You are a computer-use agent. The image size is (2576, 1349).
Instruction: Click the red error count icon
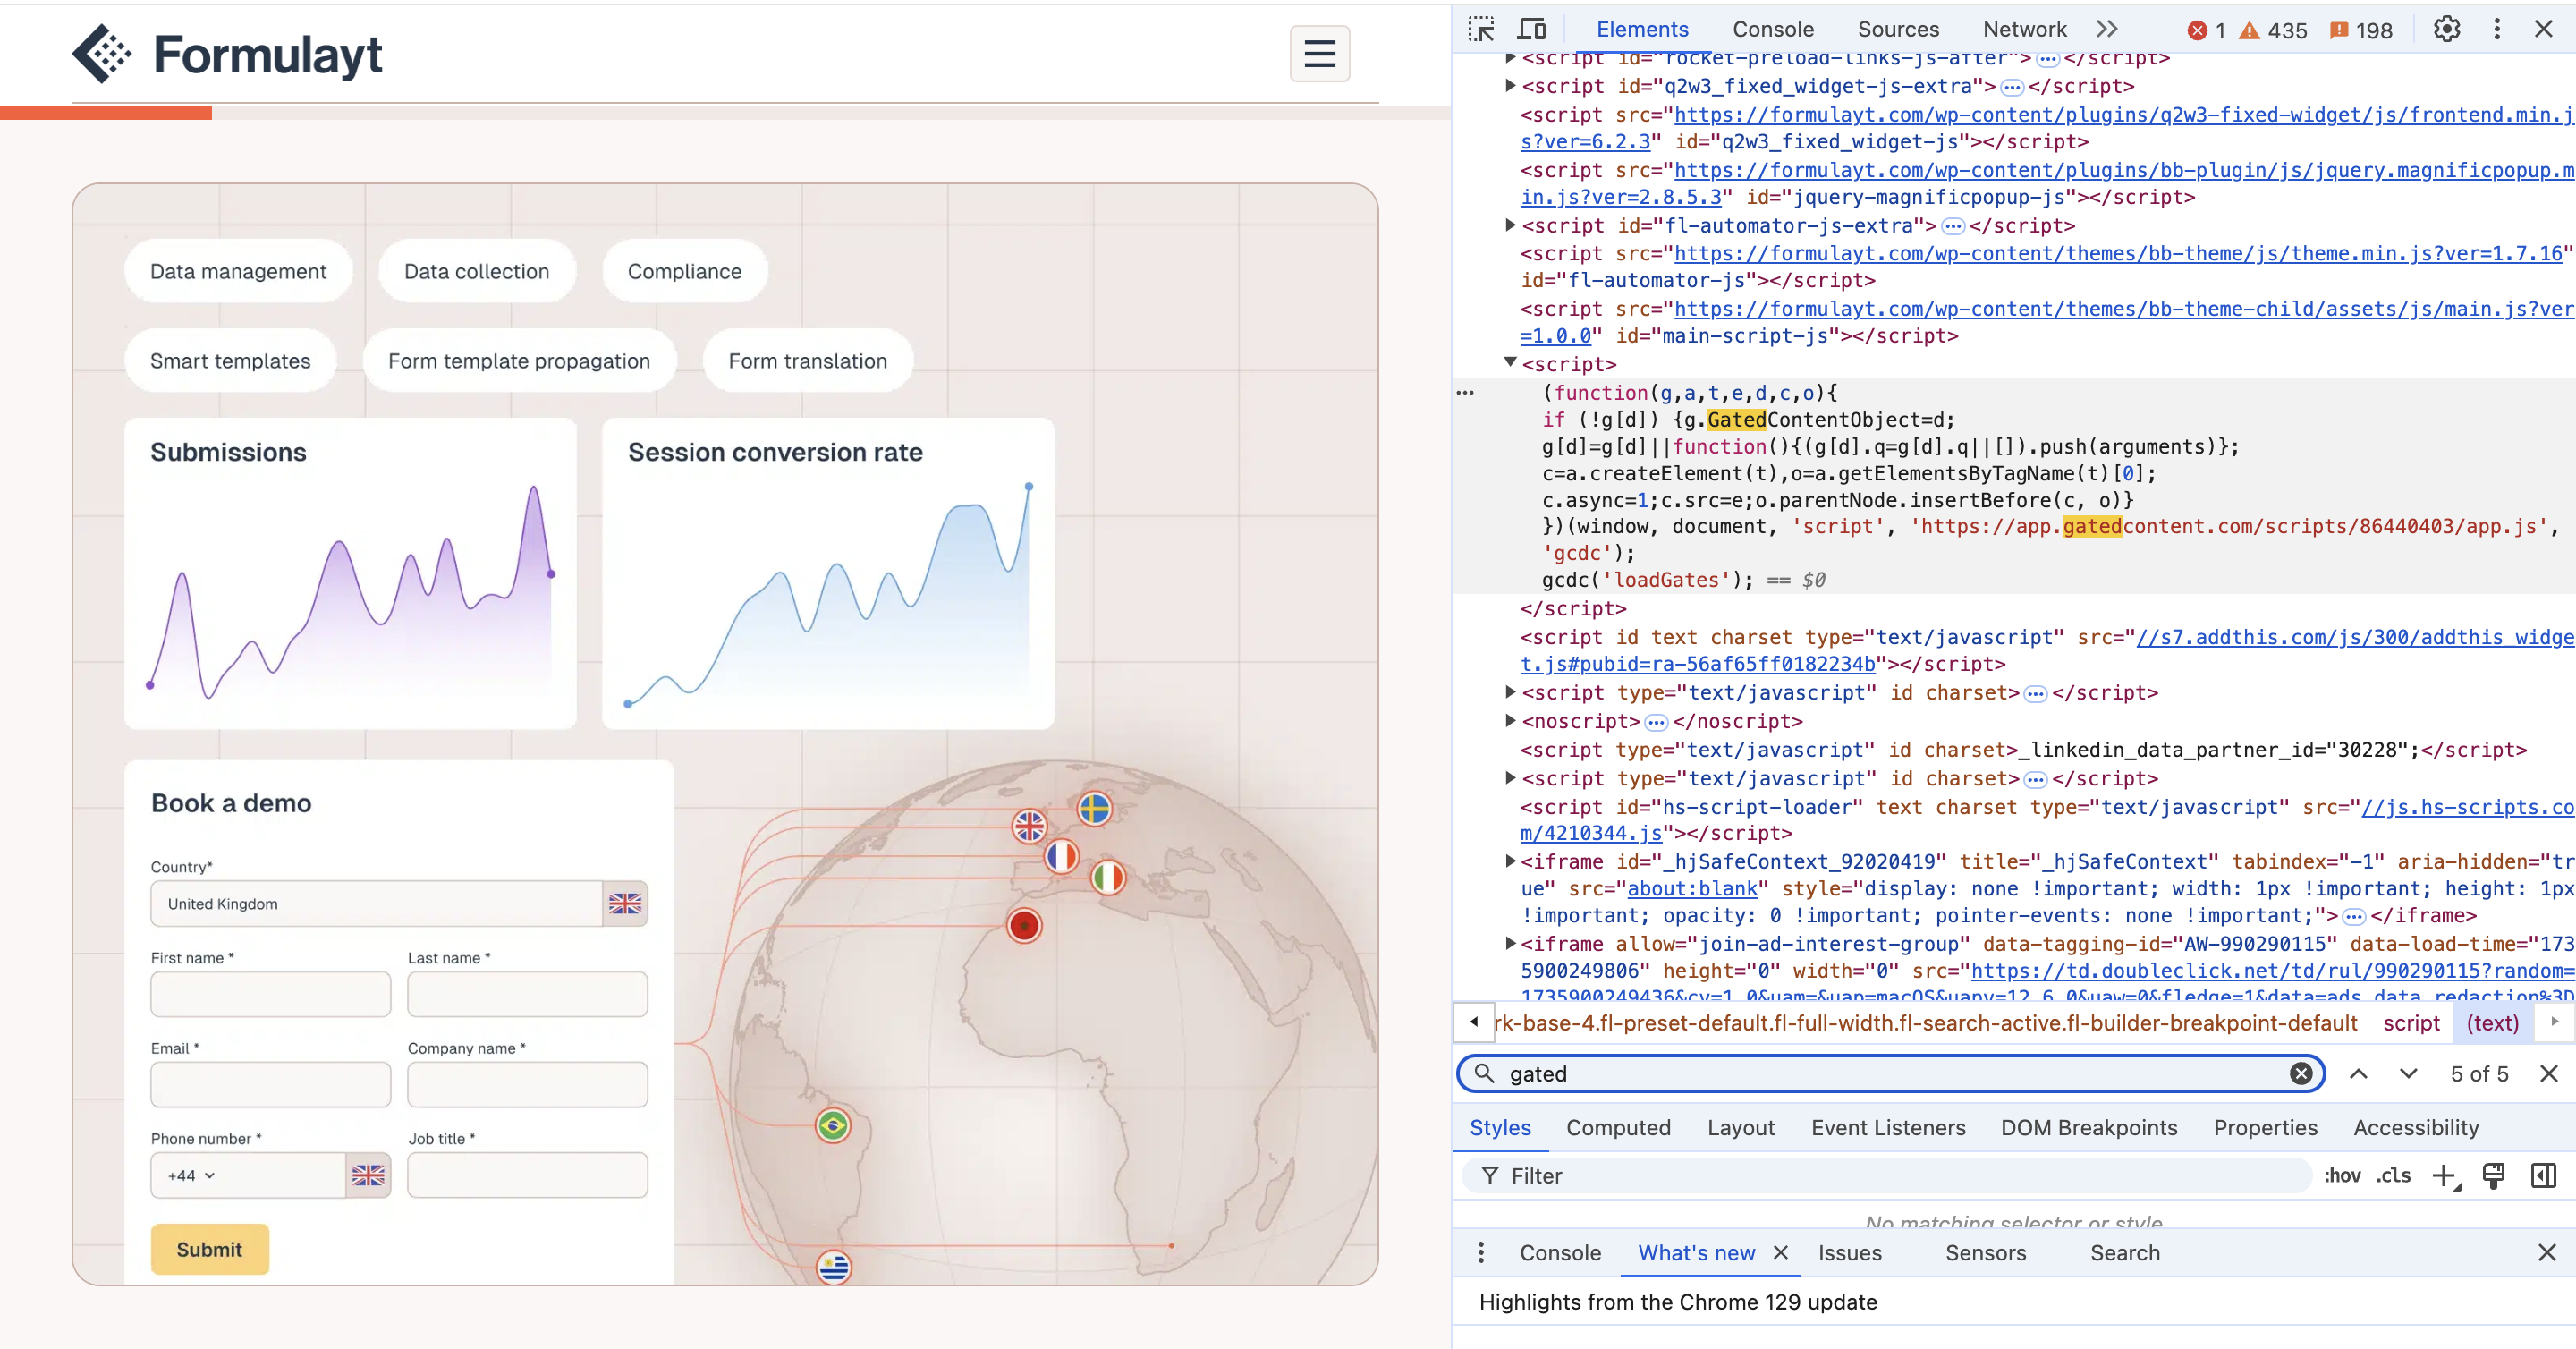[2197, 31]
